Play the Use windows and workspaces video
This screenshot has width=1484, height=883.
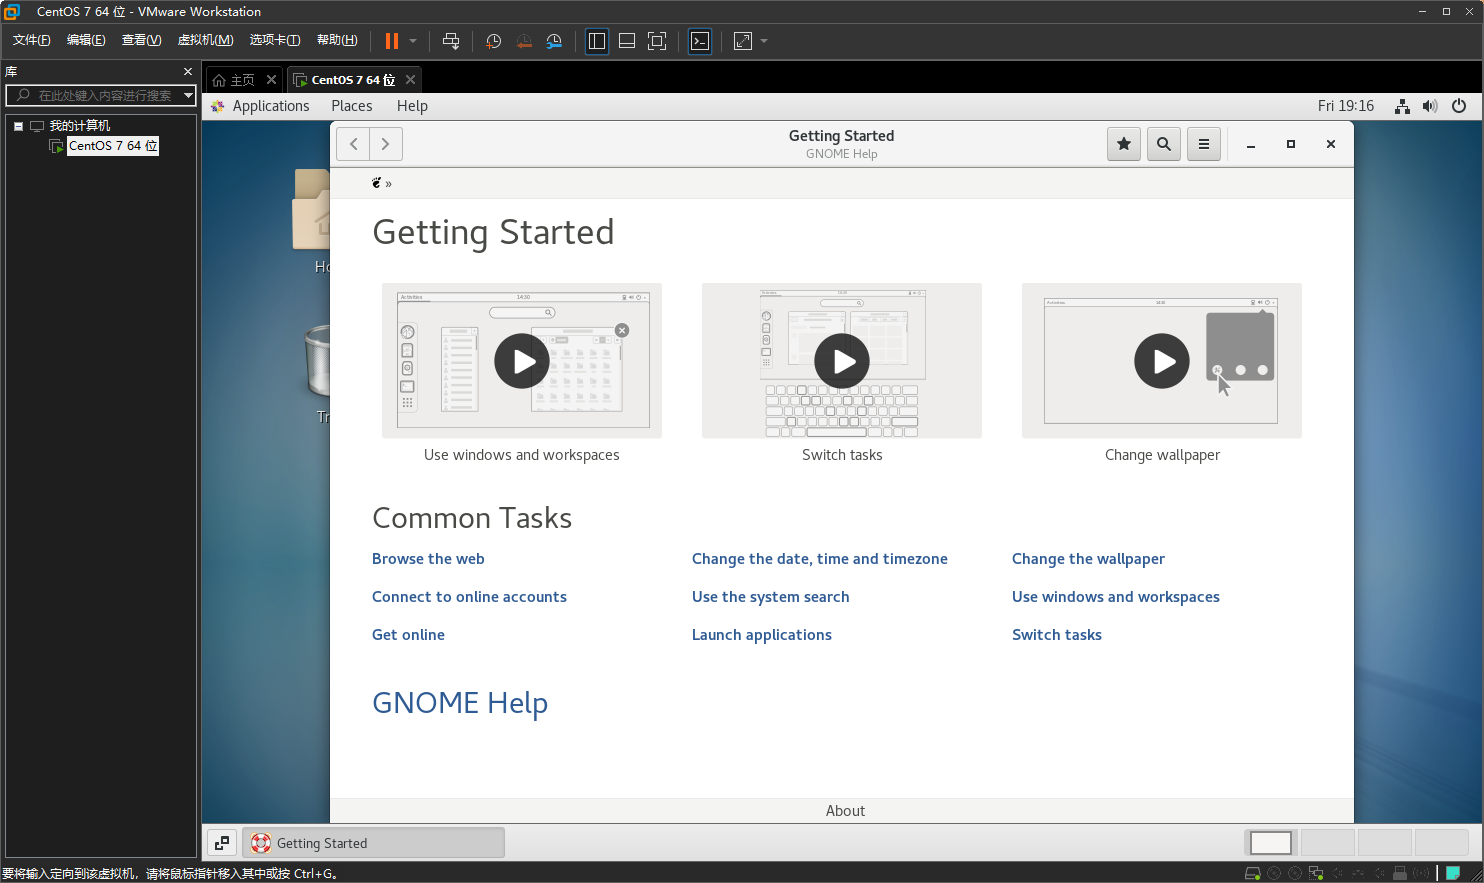click(x=522, y=361)
